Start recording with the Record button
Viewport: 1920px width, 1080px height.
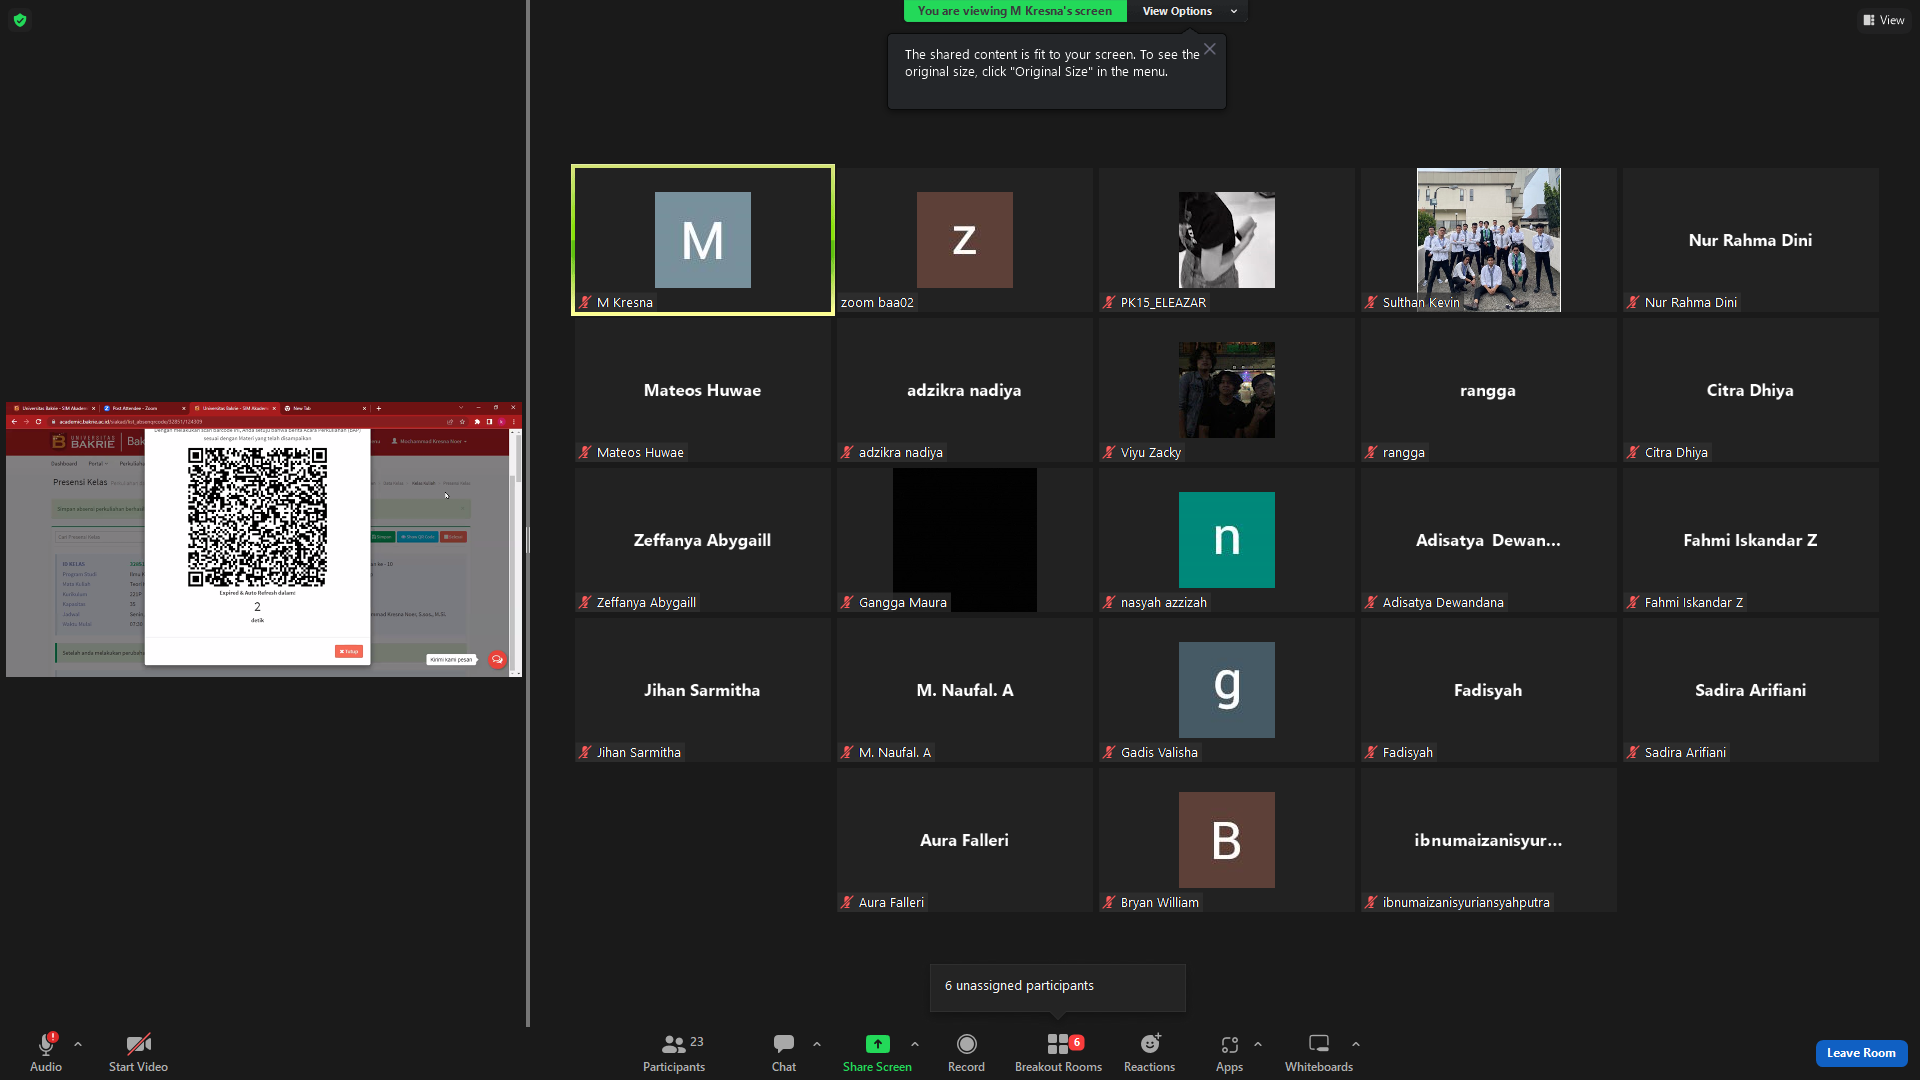pos(966,1052)
